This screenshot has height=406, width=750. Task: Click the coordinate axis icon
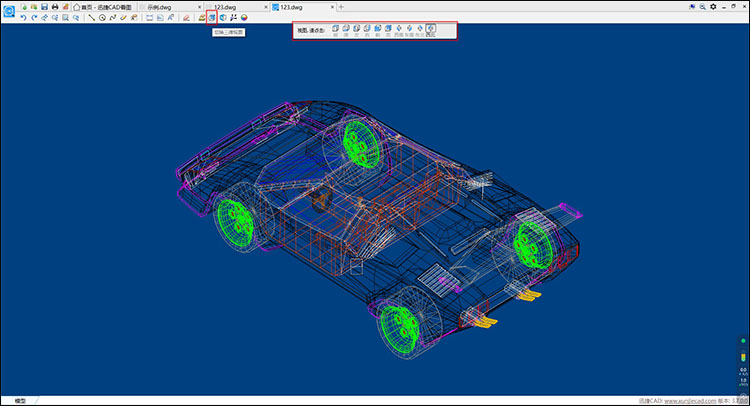tap(233, 18)
